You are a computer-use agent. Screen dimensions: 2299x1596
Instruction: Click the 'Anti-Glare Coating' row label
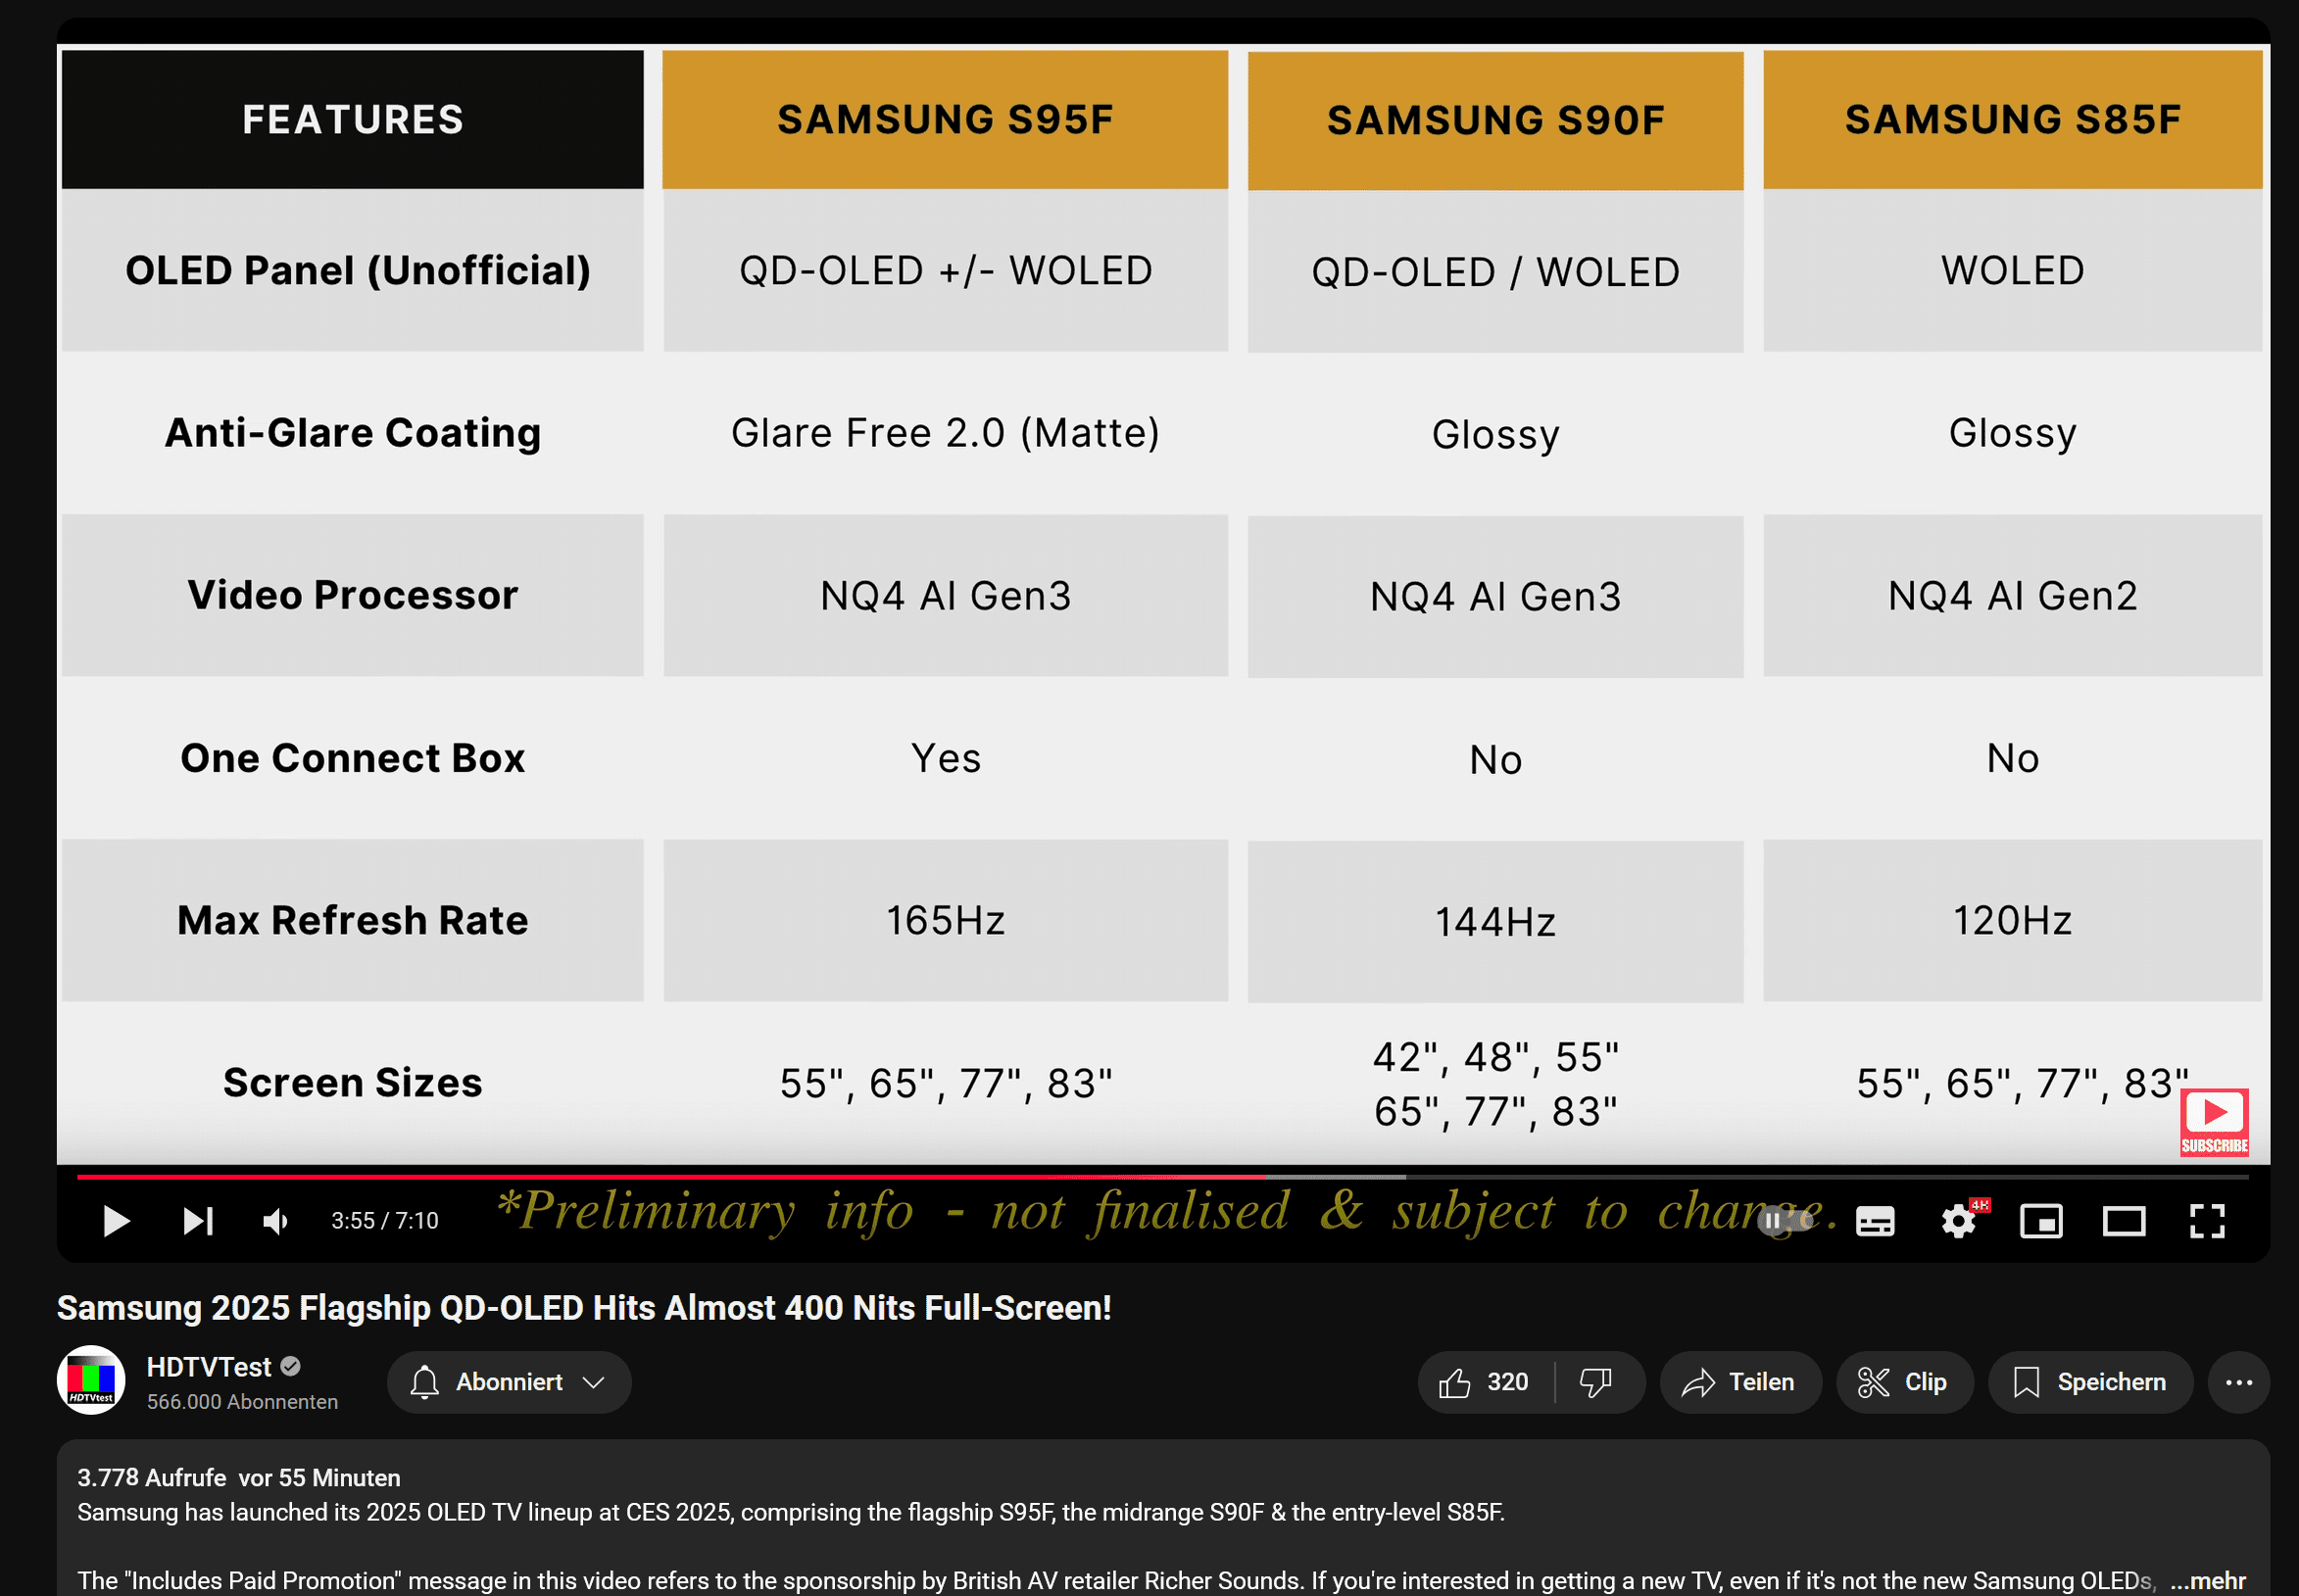point(352,433)
